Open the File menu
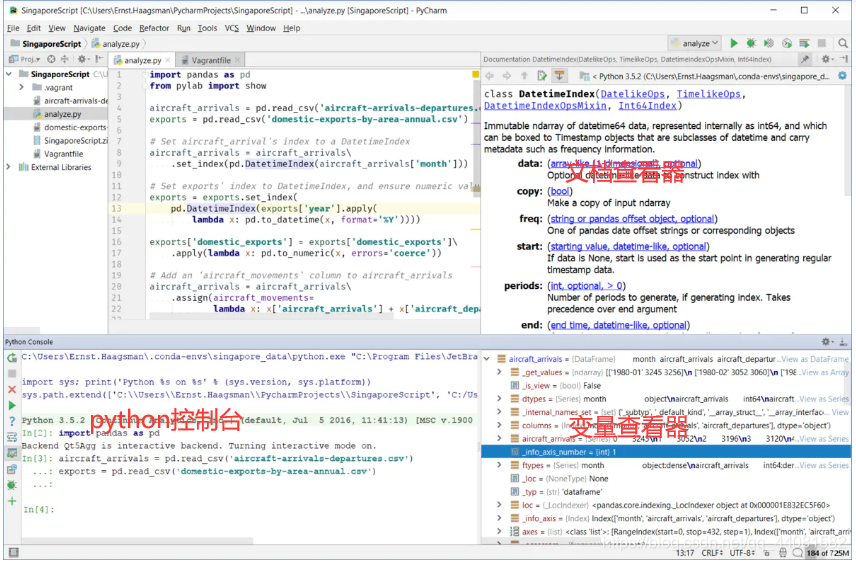Viewport: 856px width, 561px height. pyautogui.click(x=13, y=28)
